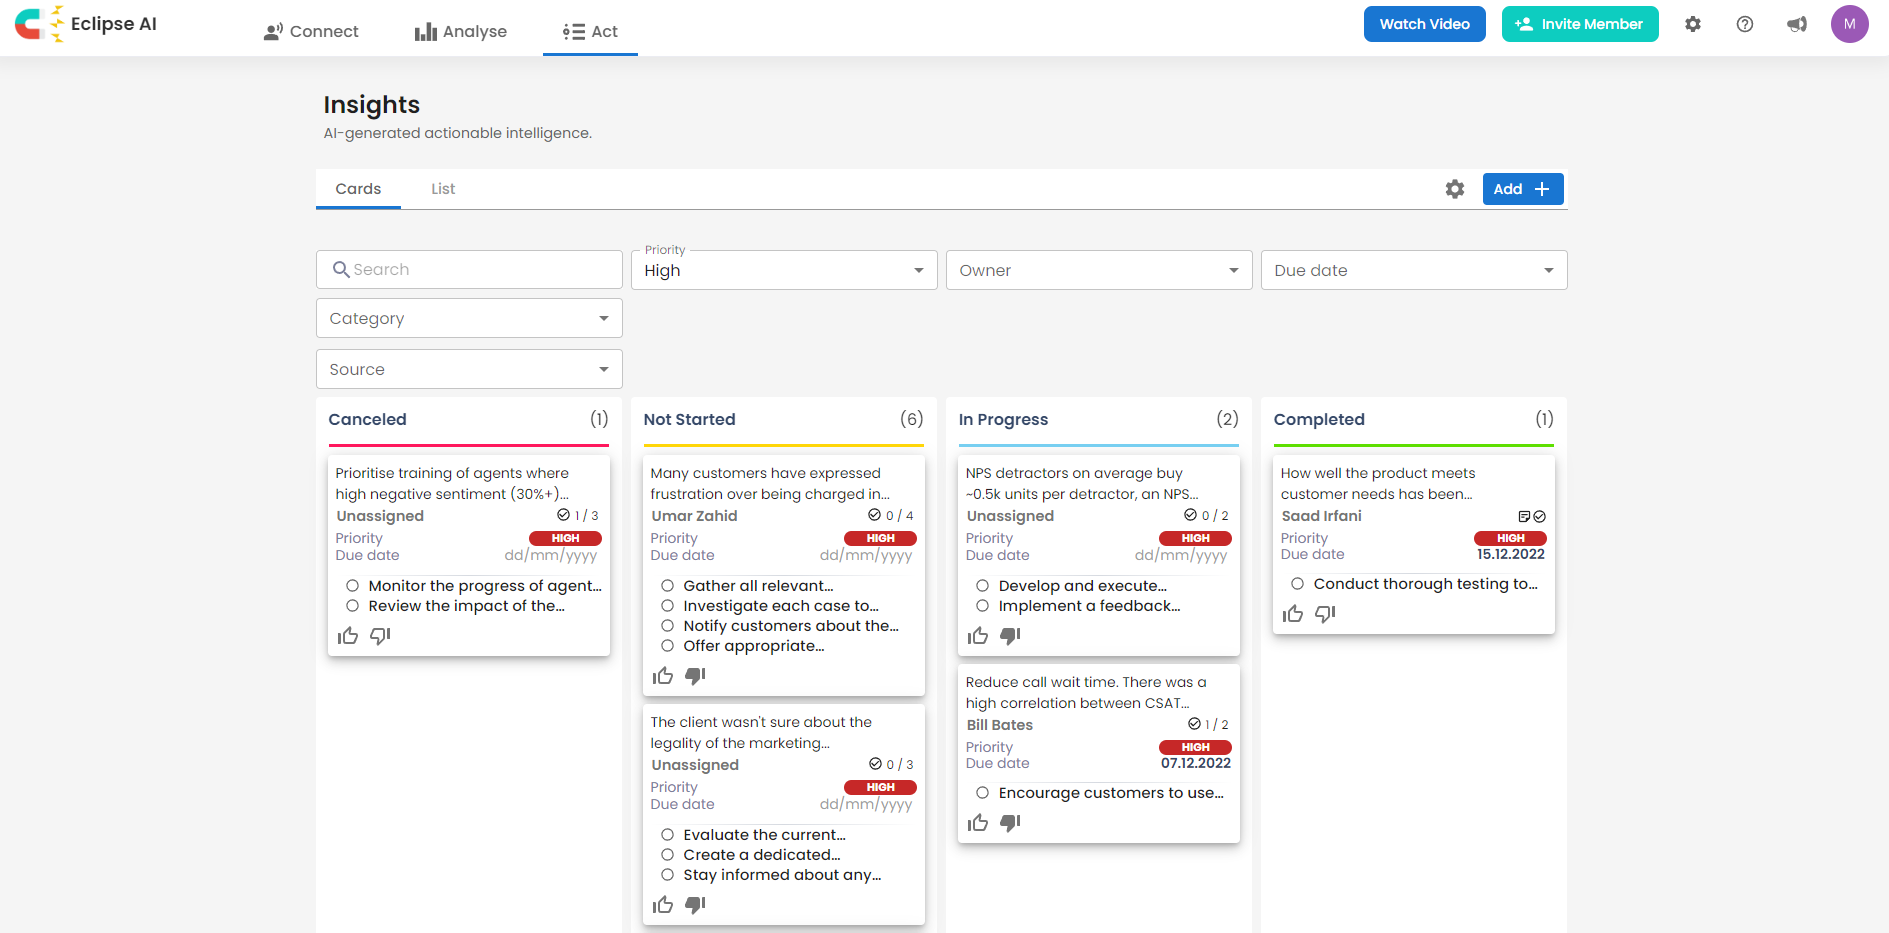This screenshot has width=1889, height=933.
Task: Click the help question mark icon
Action: pos(1744,24)
